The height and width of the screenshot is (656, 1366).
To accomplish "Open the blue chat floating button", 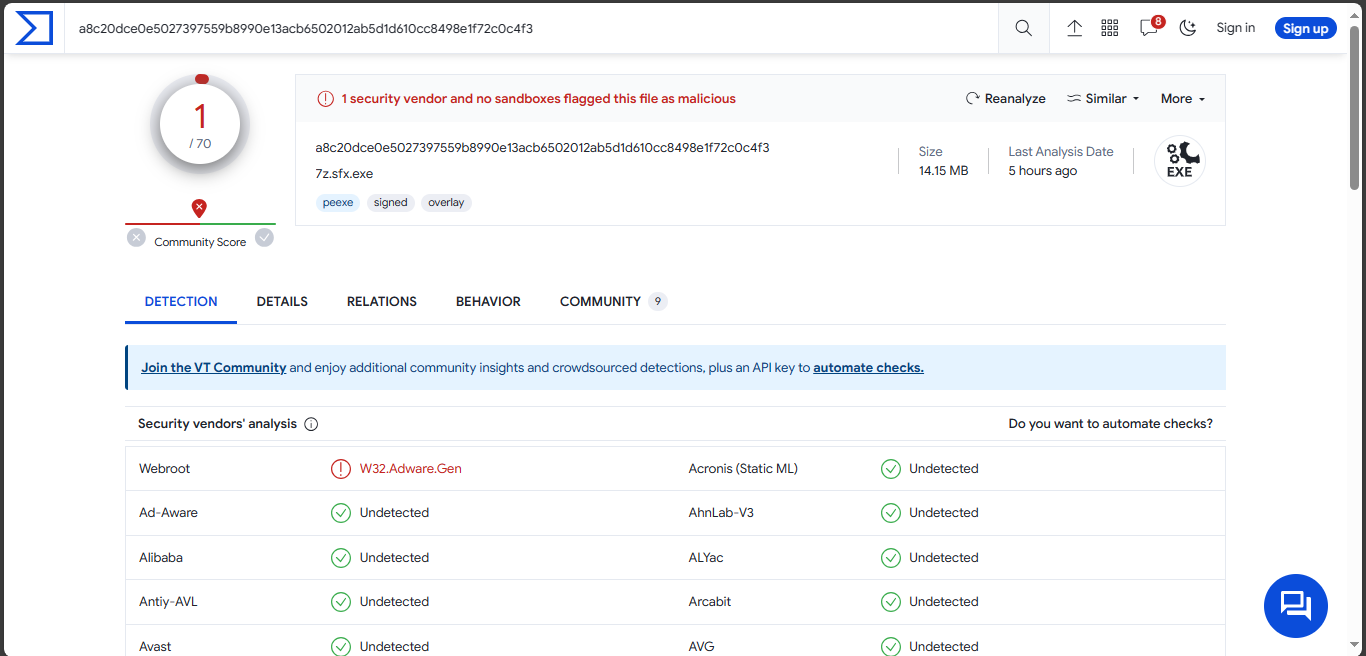I will (1295, 606).
